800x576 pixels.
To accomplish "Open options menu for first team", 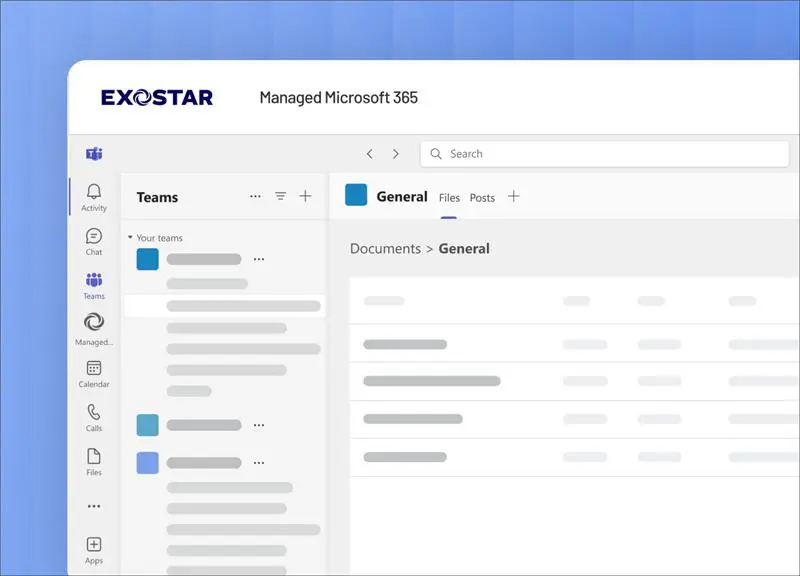I will click(x=259, y=258).
